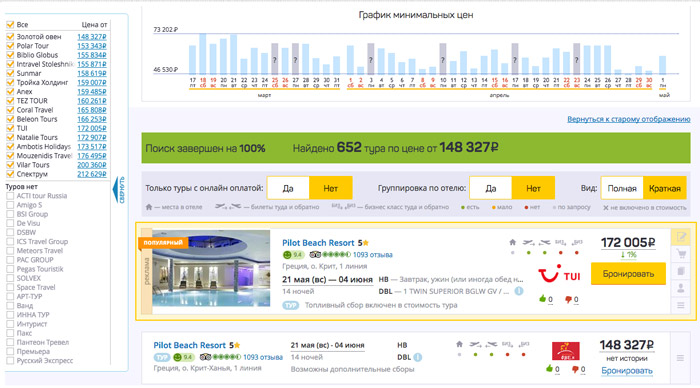Screen dimensions: 700x388
Task: Click 'Вернуться к старому отображению' link
Action: [x=629, y=119]
